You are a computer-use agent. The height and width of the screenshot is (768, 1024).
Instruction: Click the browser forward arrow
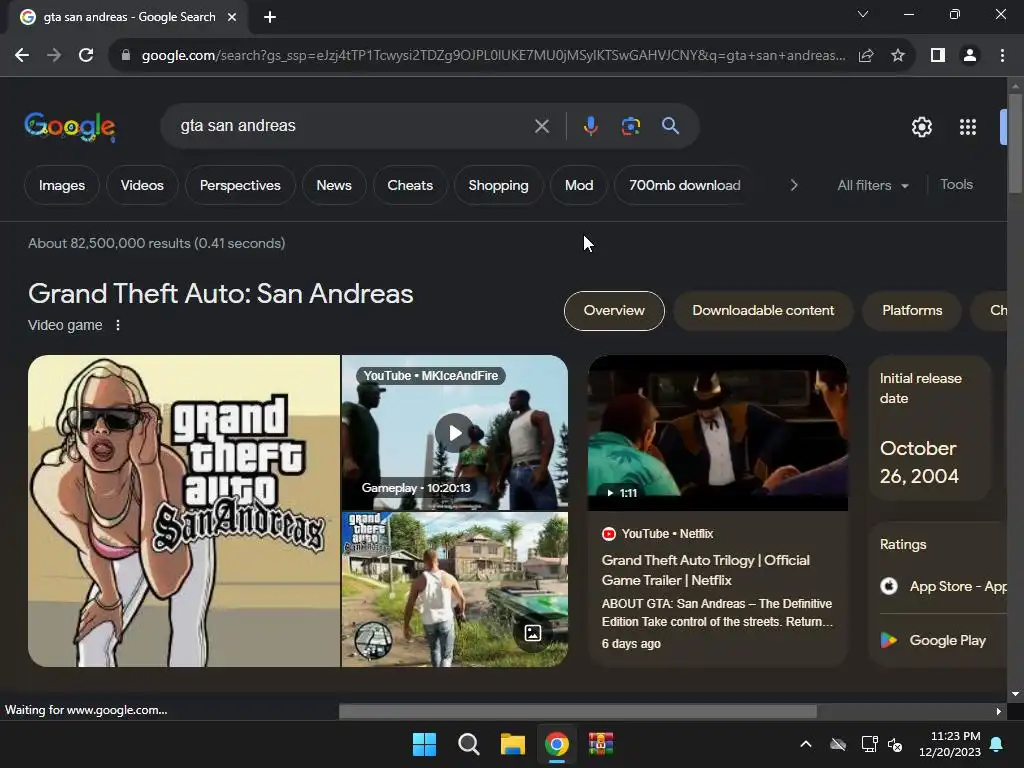pyautogui.click(x=54, y=56)
